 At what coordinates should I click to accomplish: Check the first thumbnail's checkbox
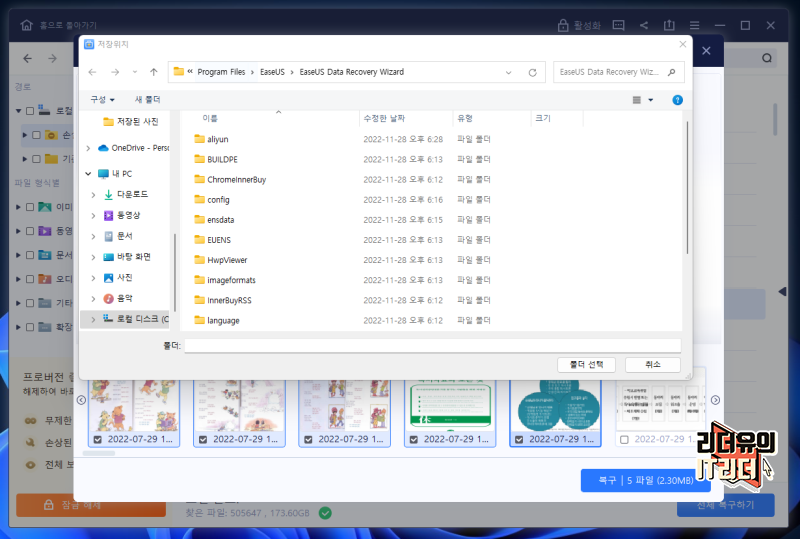[98, 439]
